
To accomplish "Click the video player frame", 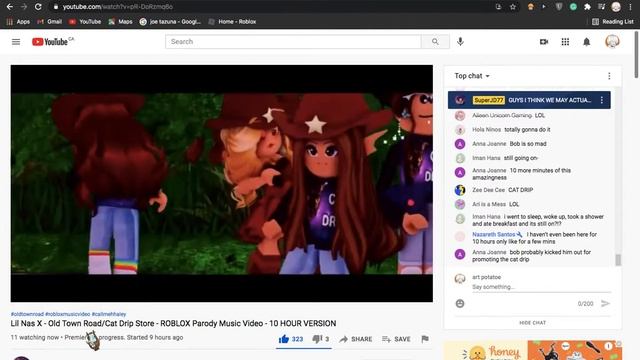I will (x=222, y=183).
